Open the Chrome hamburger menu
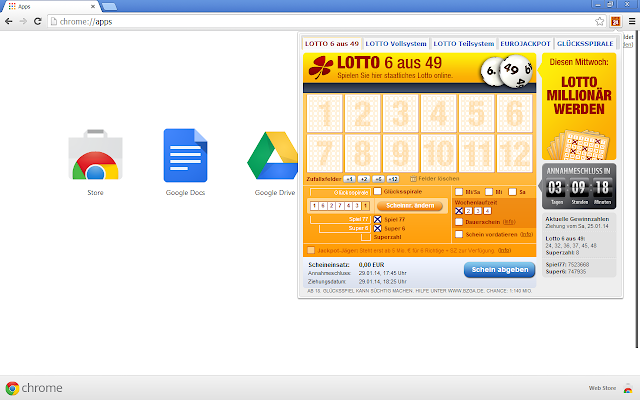The image size is (640, 400). click(x=632, y=21)
